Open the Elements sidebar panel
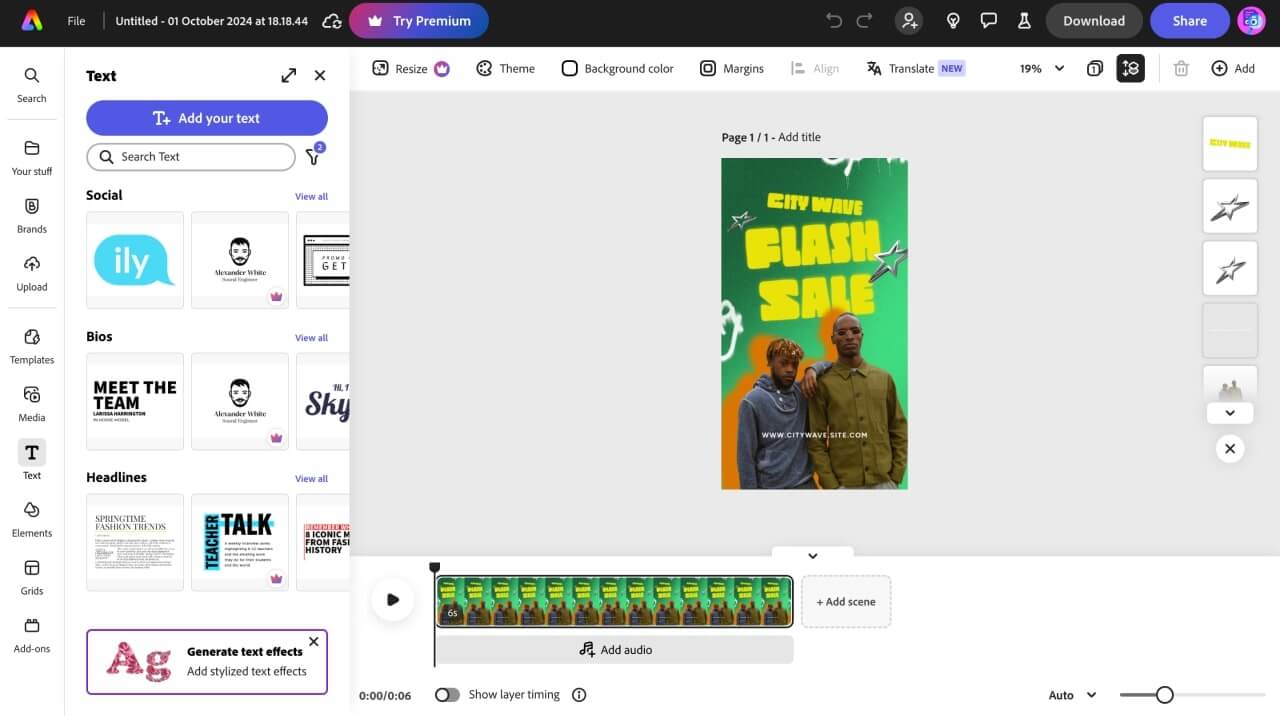1280x716 pixels. point(32,518)
